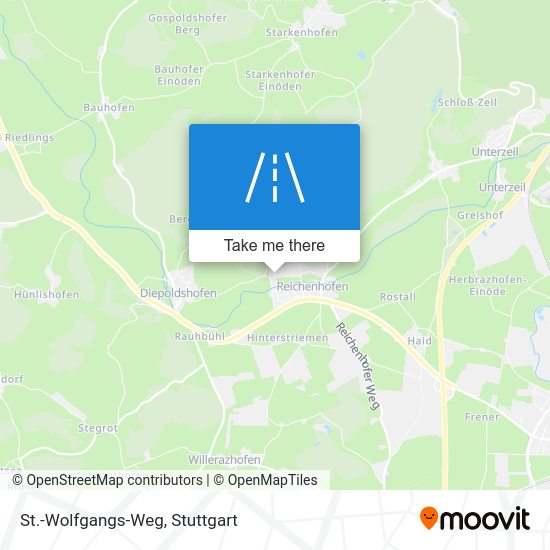Click the Reichenhofer Weg street label
Screen dimensions: 550x550
(358, 366)
